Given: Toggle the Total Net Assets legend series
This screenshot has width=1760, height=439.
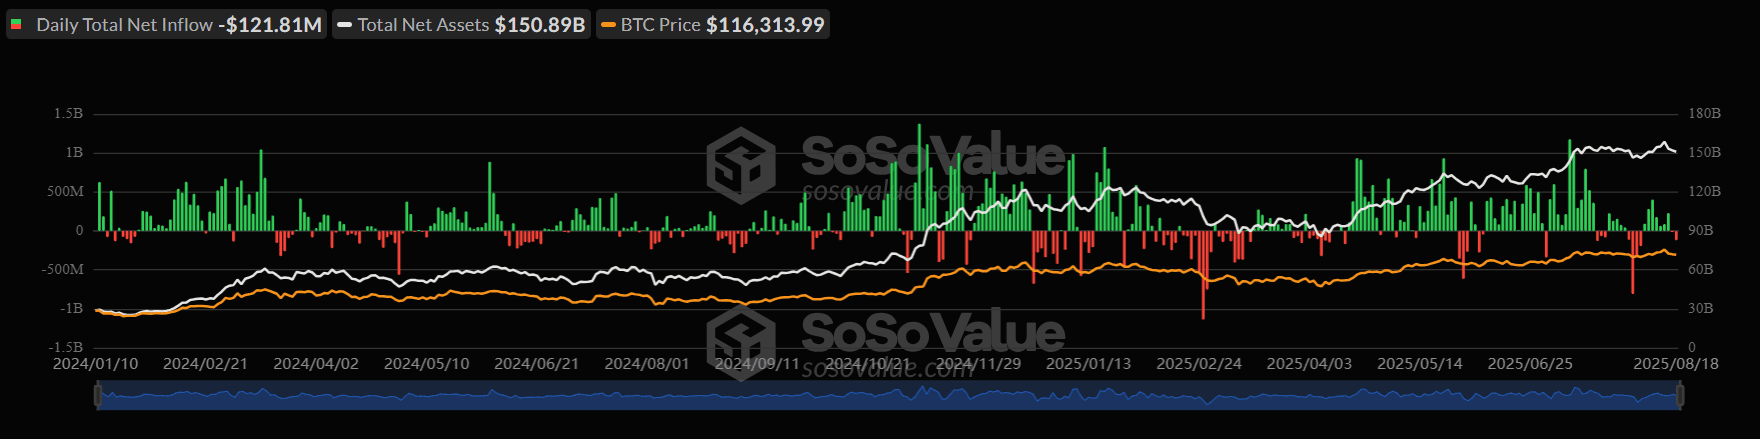Looking at the screenshot, I should [x=461, y=25].
